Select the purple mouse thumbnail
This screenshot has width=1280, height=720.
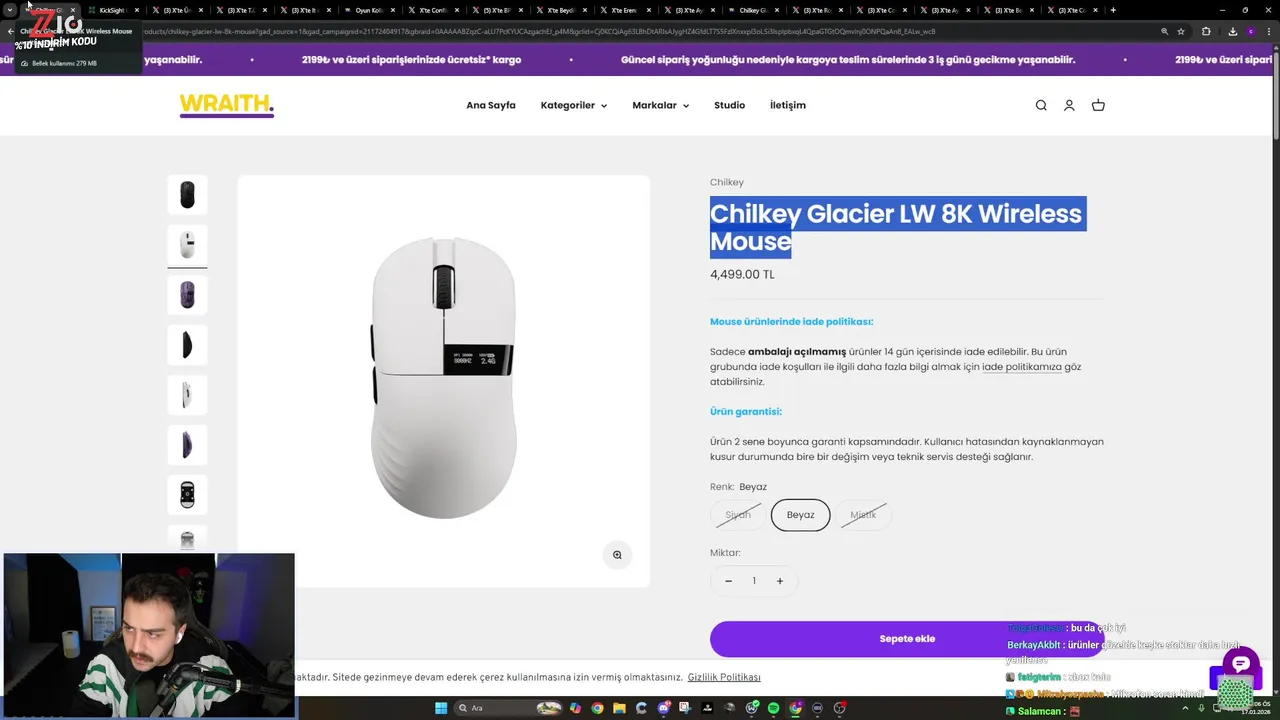tap(187, 295)
